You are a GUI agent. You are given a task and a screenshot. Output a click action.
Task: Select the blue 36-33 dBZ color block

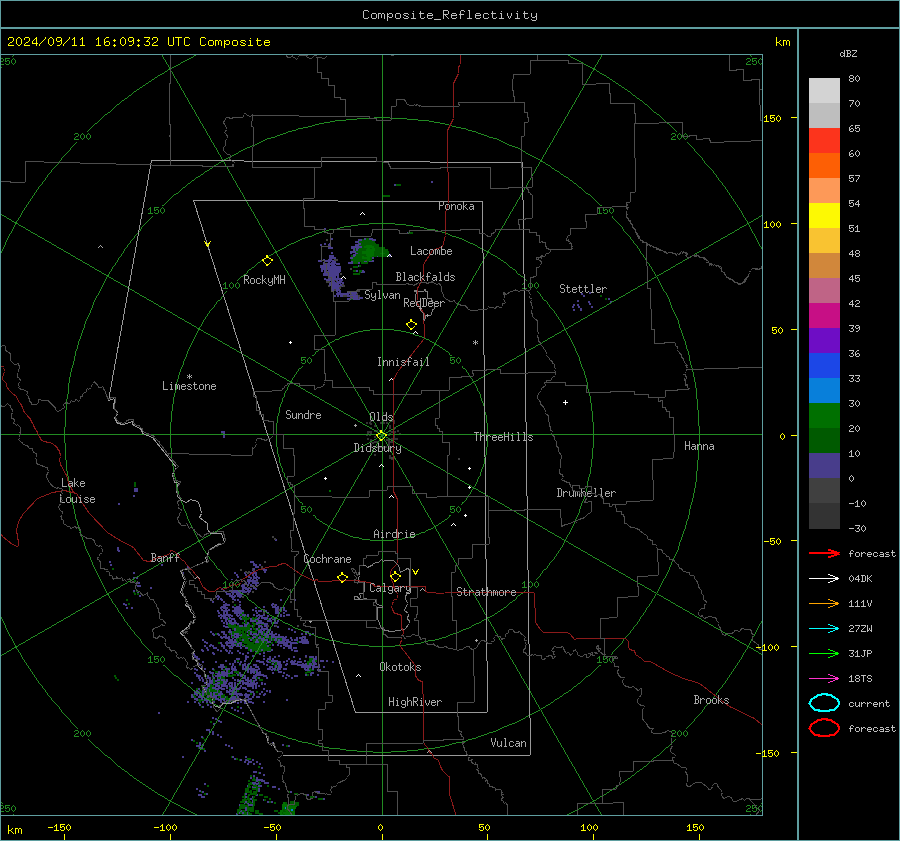pos(824,366)
